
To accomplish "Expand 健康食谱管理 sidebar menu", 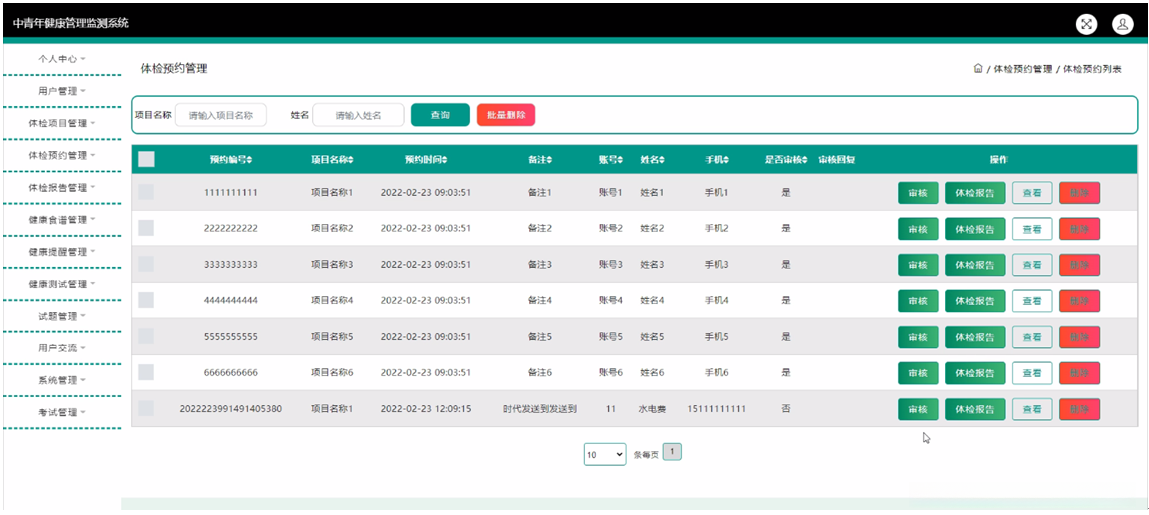I will click(x=62, y=219).
